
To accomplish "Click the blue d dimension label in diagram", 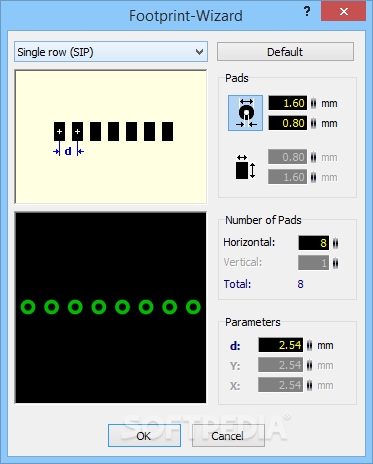I will 68,151.
